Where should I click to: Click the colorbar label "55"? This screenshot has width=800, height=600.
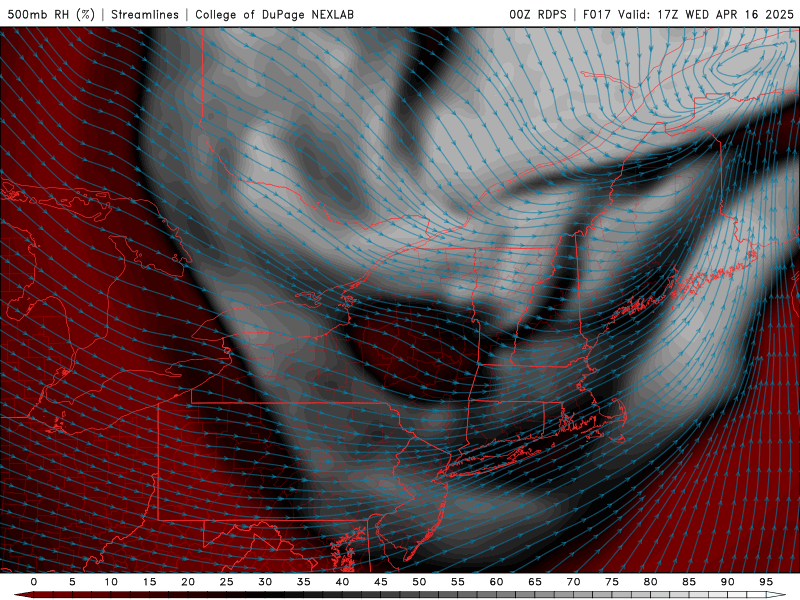tap(458, 582)
